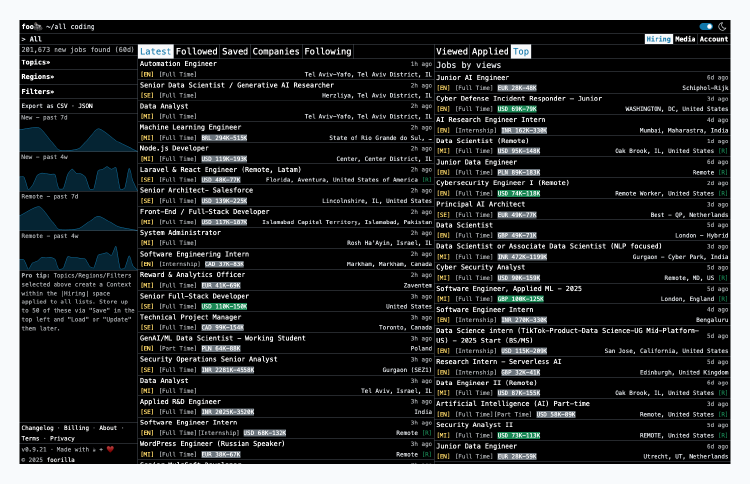Open the Automation Engineer job
This screenshot has height=484, width=750.
[x=178, y=64]
